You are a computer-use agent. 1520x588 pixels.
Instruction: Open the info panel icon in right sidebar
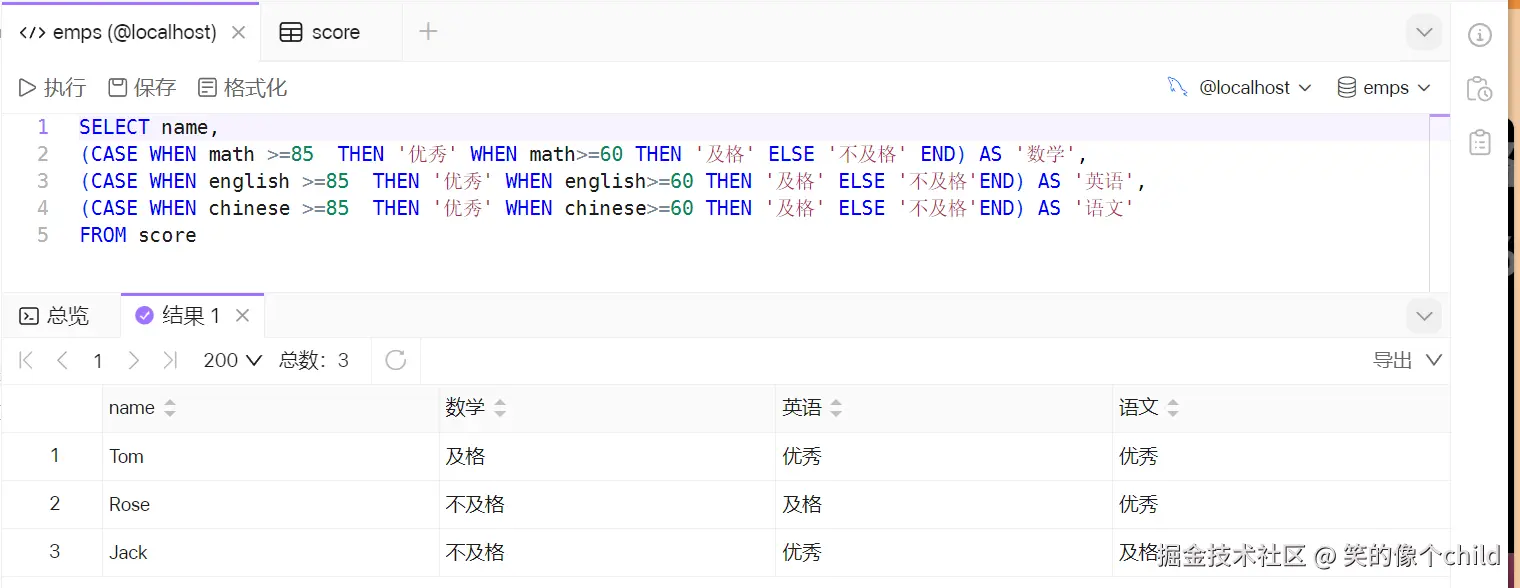(1480, 35)
